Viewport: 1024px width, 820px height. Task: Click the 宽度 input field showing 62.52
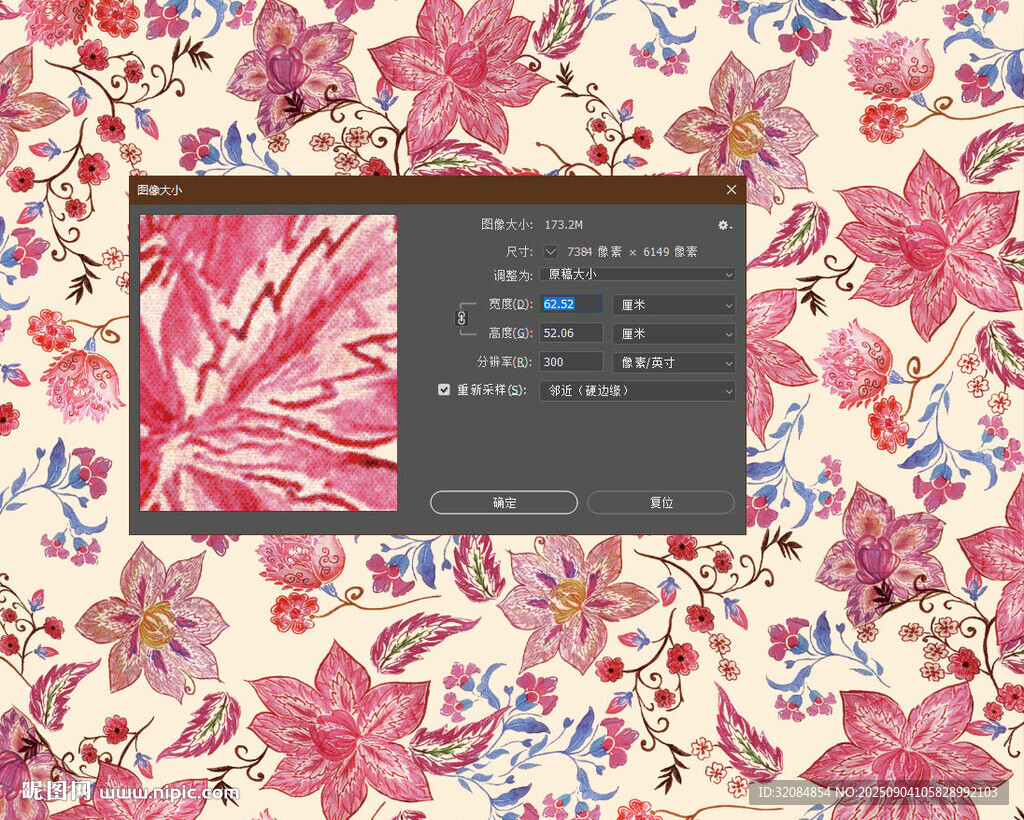(x=571, y=304)
